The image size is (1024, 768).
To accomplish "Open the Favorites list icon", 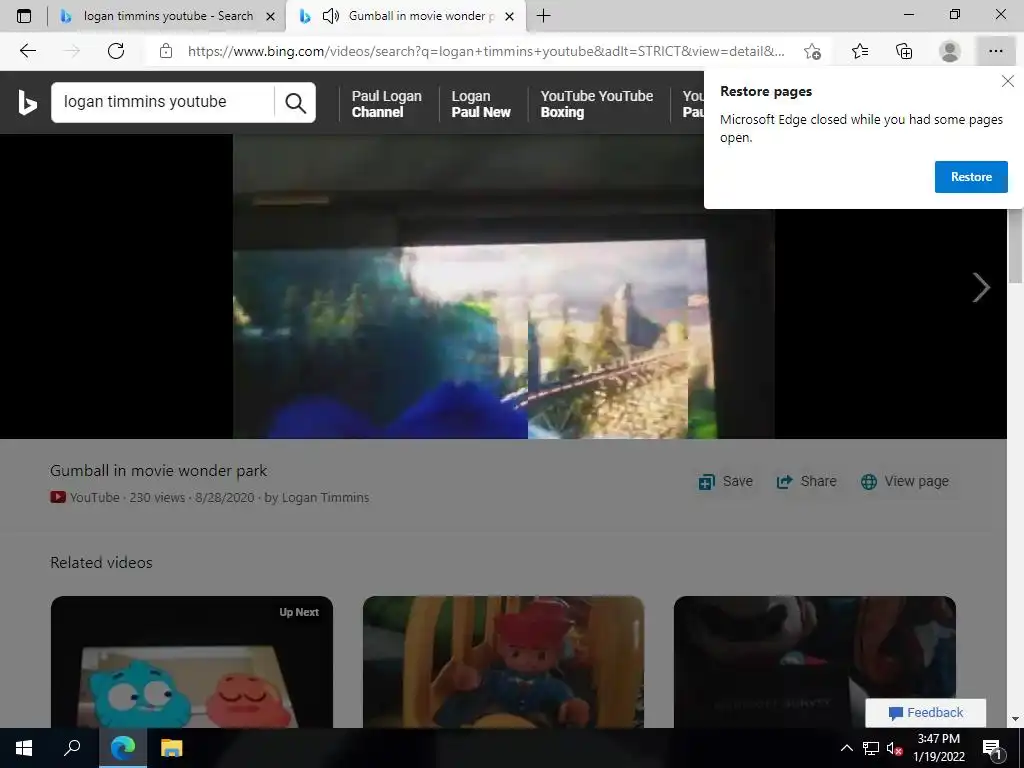I will (x=860, y=51).
